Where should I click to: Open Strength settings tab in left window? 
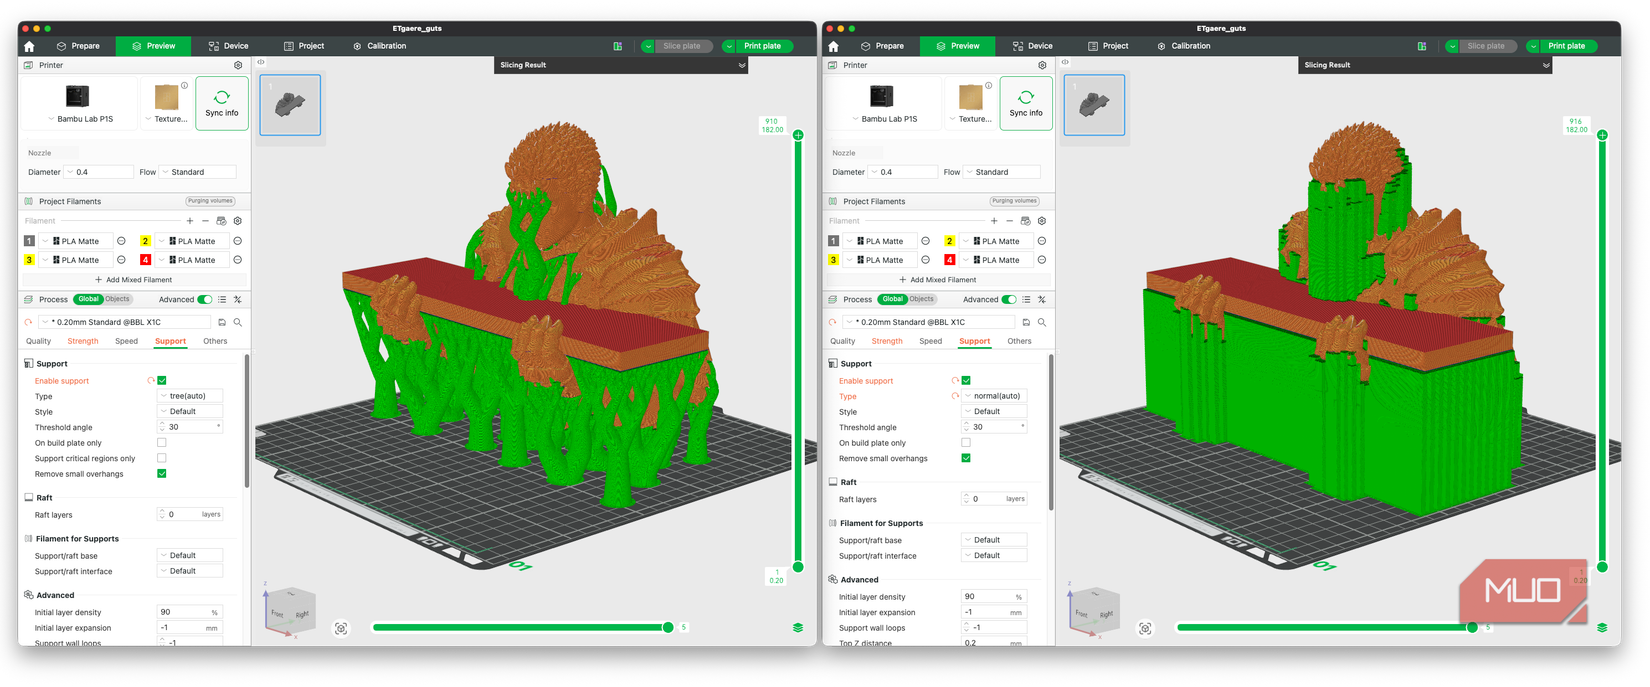pos(83,341)
